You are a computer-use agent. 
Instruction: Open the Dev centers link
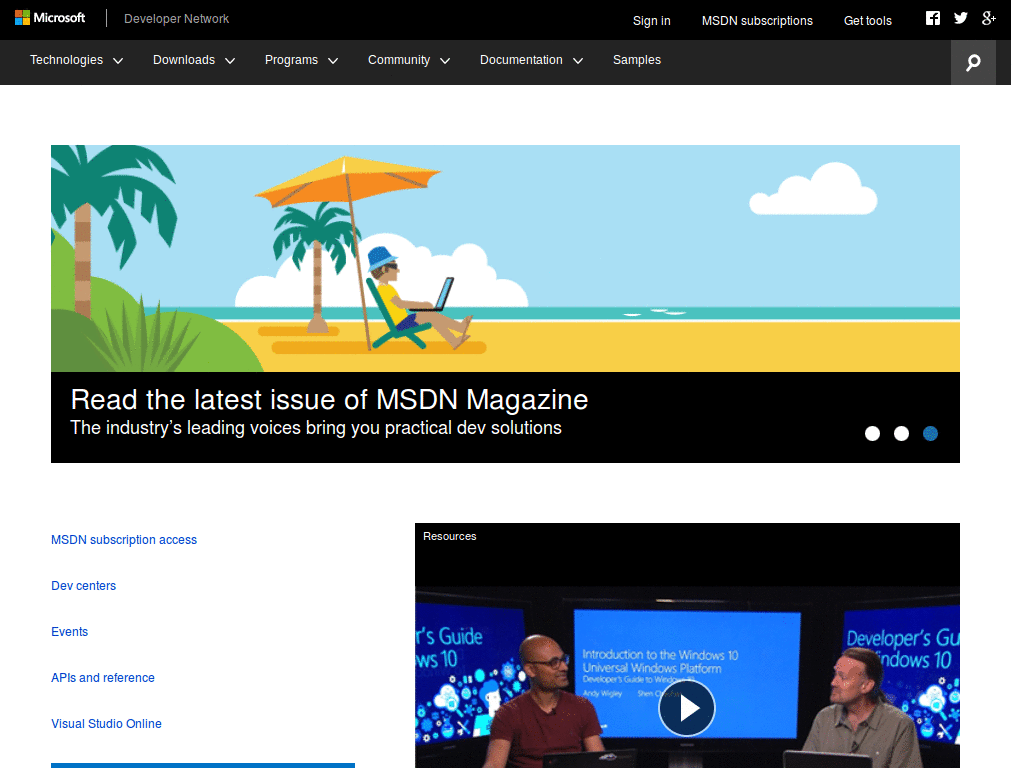point(84,586)
